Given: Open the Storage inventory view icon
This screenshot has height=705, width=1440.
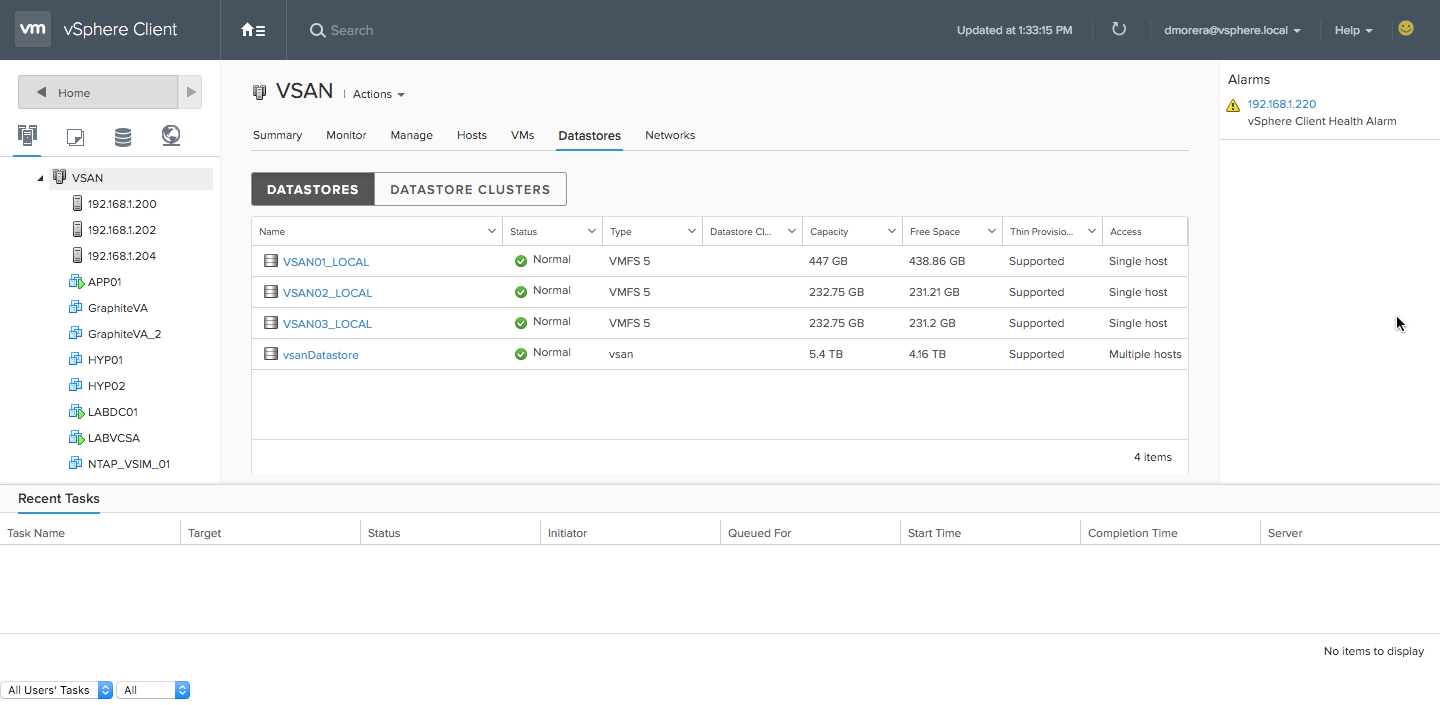Looking at the screenshot, I should click(122, 137).
